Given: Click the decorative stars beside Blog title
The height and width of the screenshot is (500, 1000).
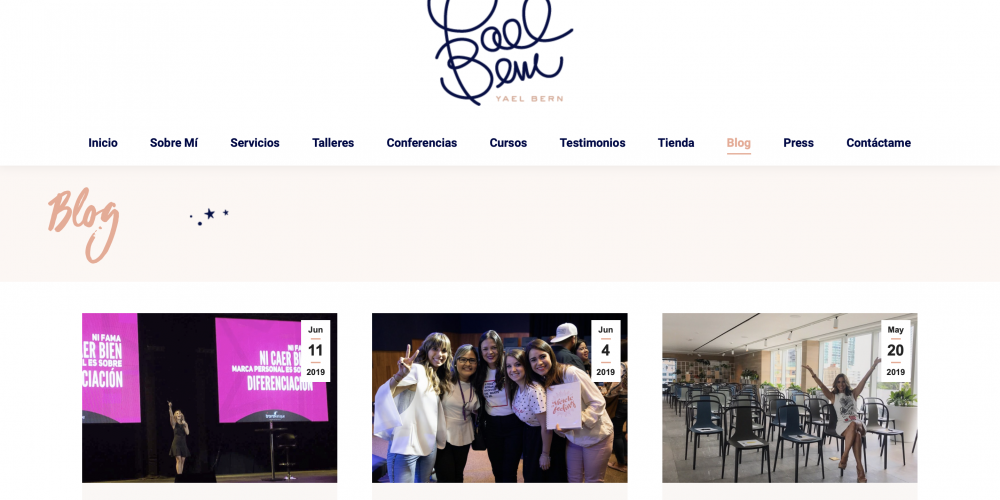Looking at the screenshot, I should (209, 216).
